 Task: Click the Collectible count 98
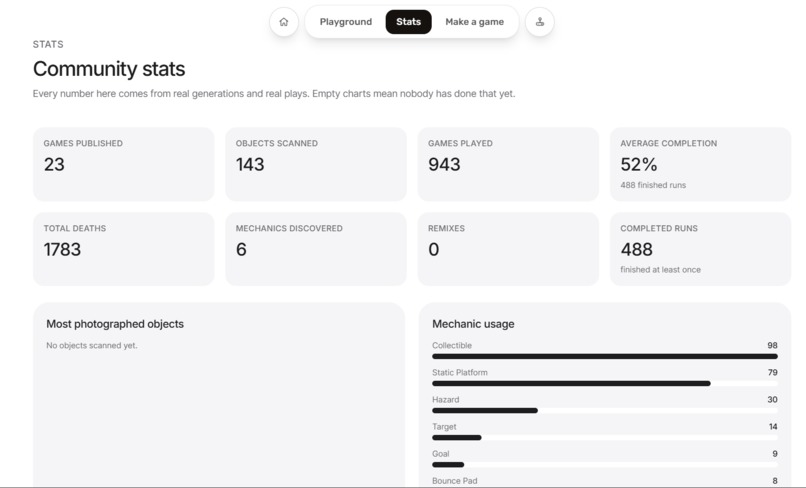click(772, 346)
